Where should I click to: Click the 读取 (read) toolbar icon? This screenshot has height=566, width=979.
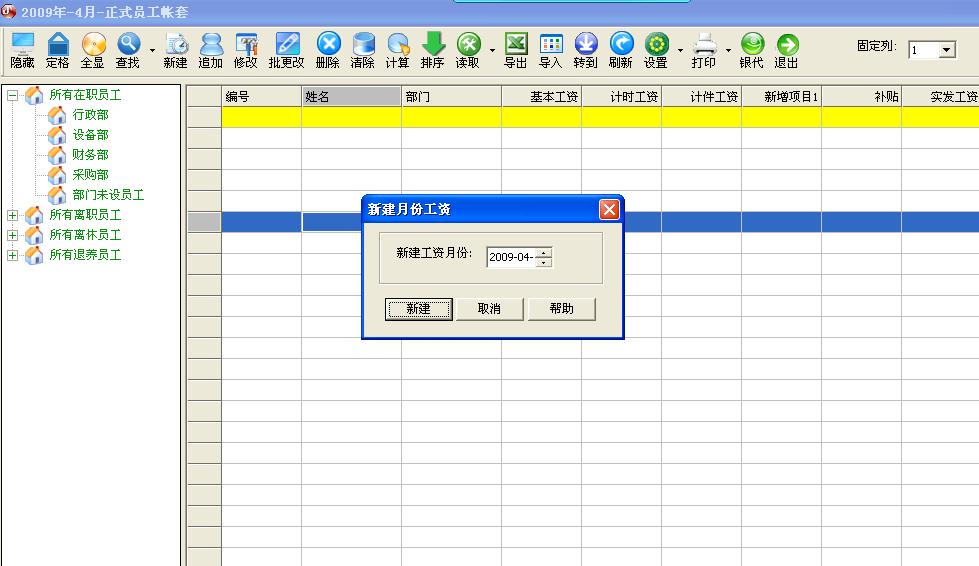468,50
